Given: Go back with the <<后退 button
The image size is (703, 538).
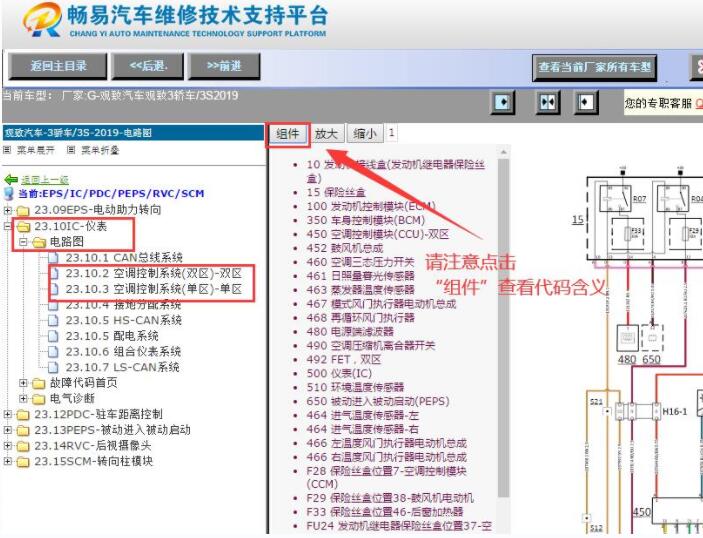Looking at the screenshot, I should 148,66.
